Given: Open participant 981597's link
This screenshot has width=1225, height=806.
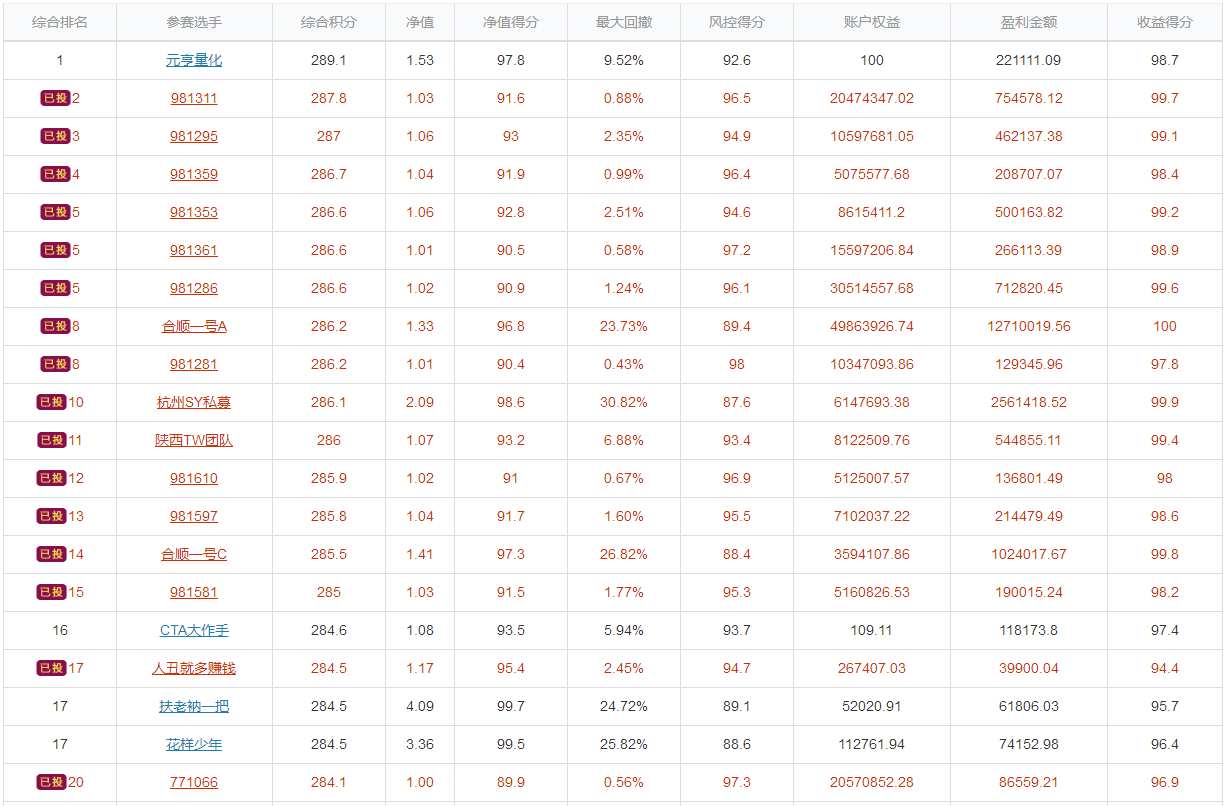Looking at the screenshot, I should tap(194, 516).
